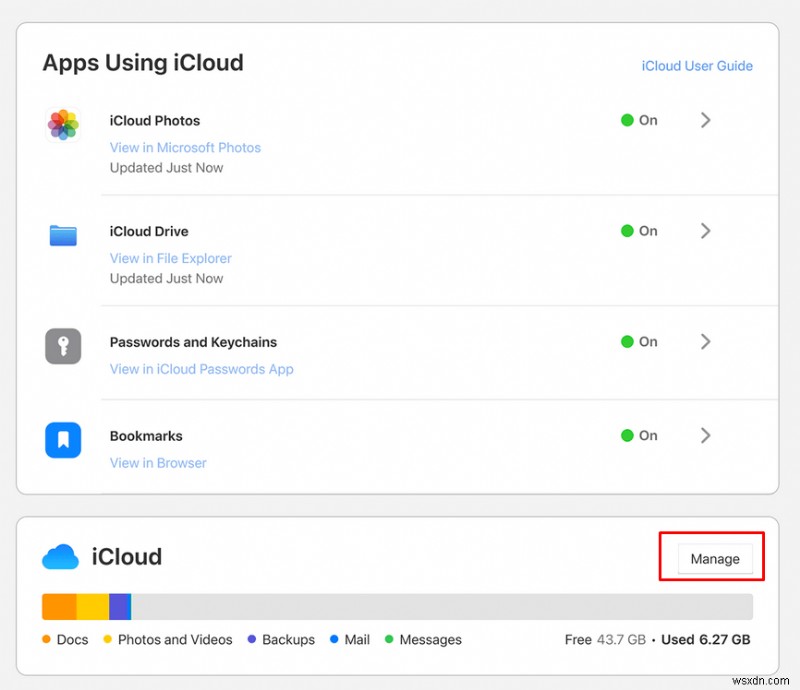
Task: Click the Bookmarks title text
Action: coord(146,436)
